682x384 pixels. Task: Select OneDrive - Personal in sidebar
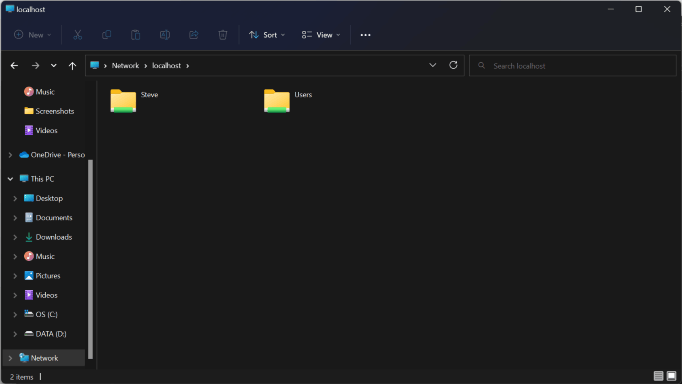tap(52, 155)
